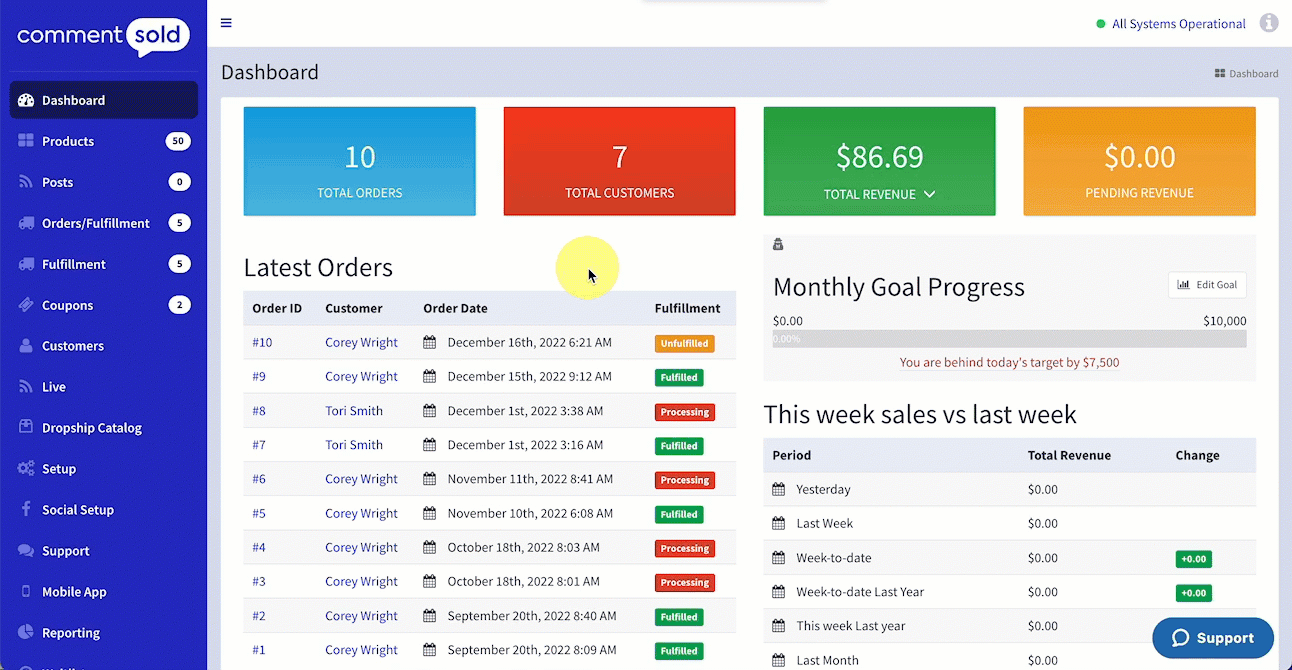Open Tori Smith on order #8
This screenshot has height=670, width=1292.
[x=354, y=410]
